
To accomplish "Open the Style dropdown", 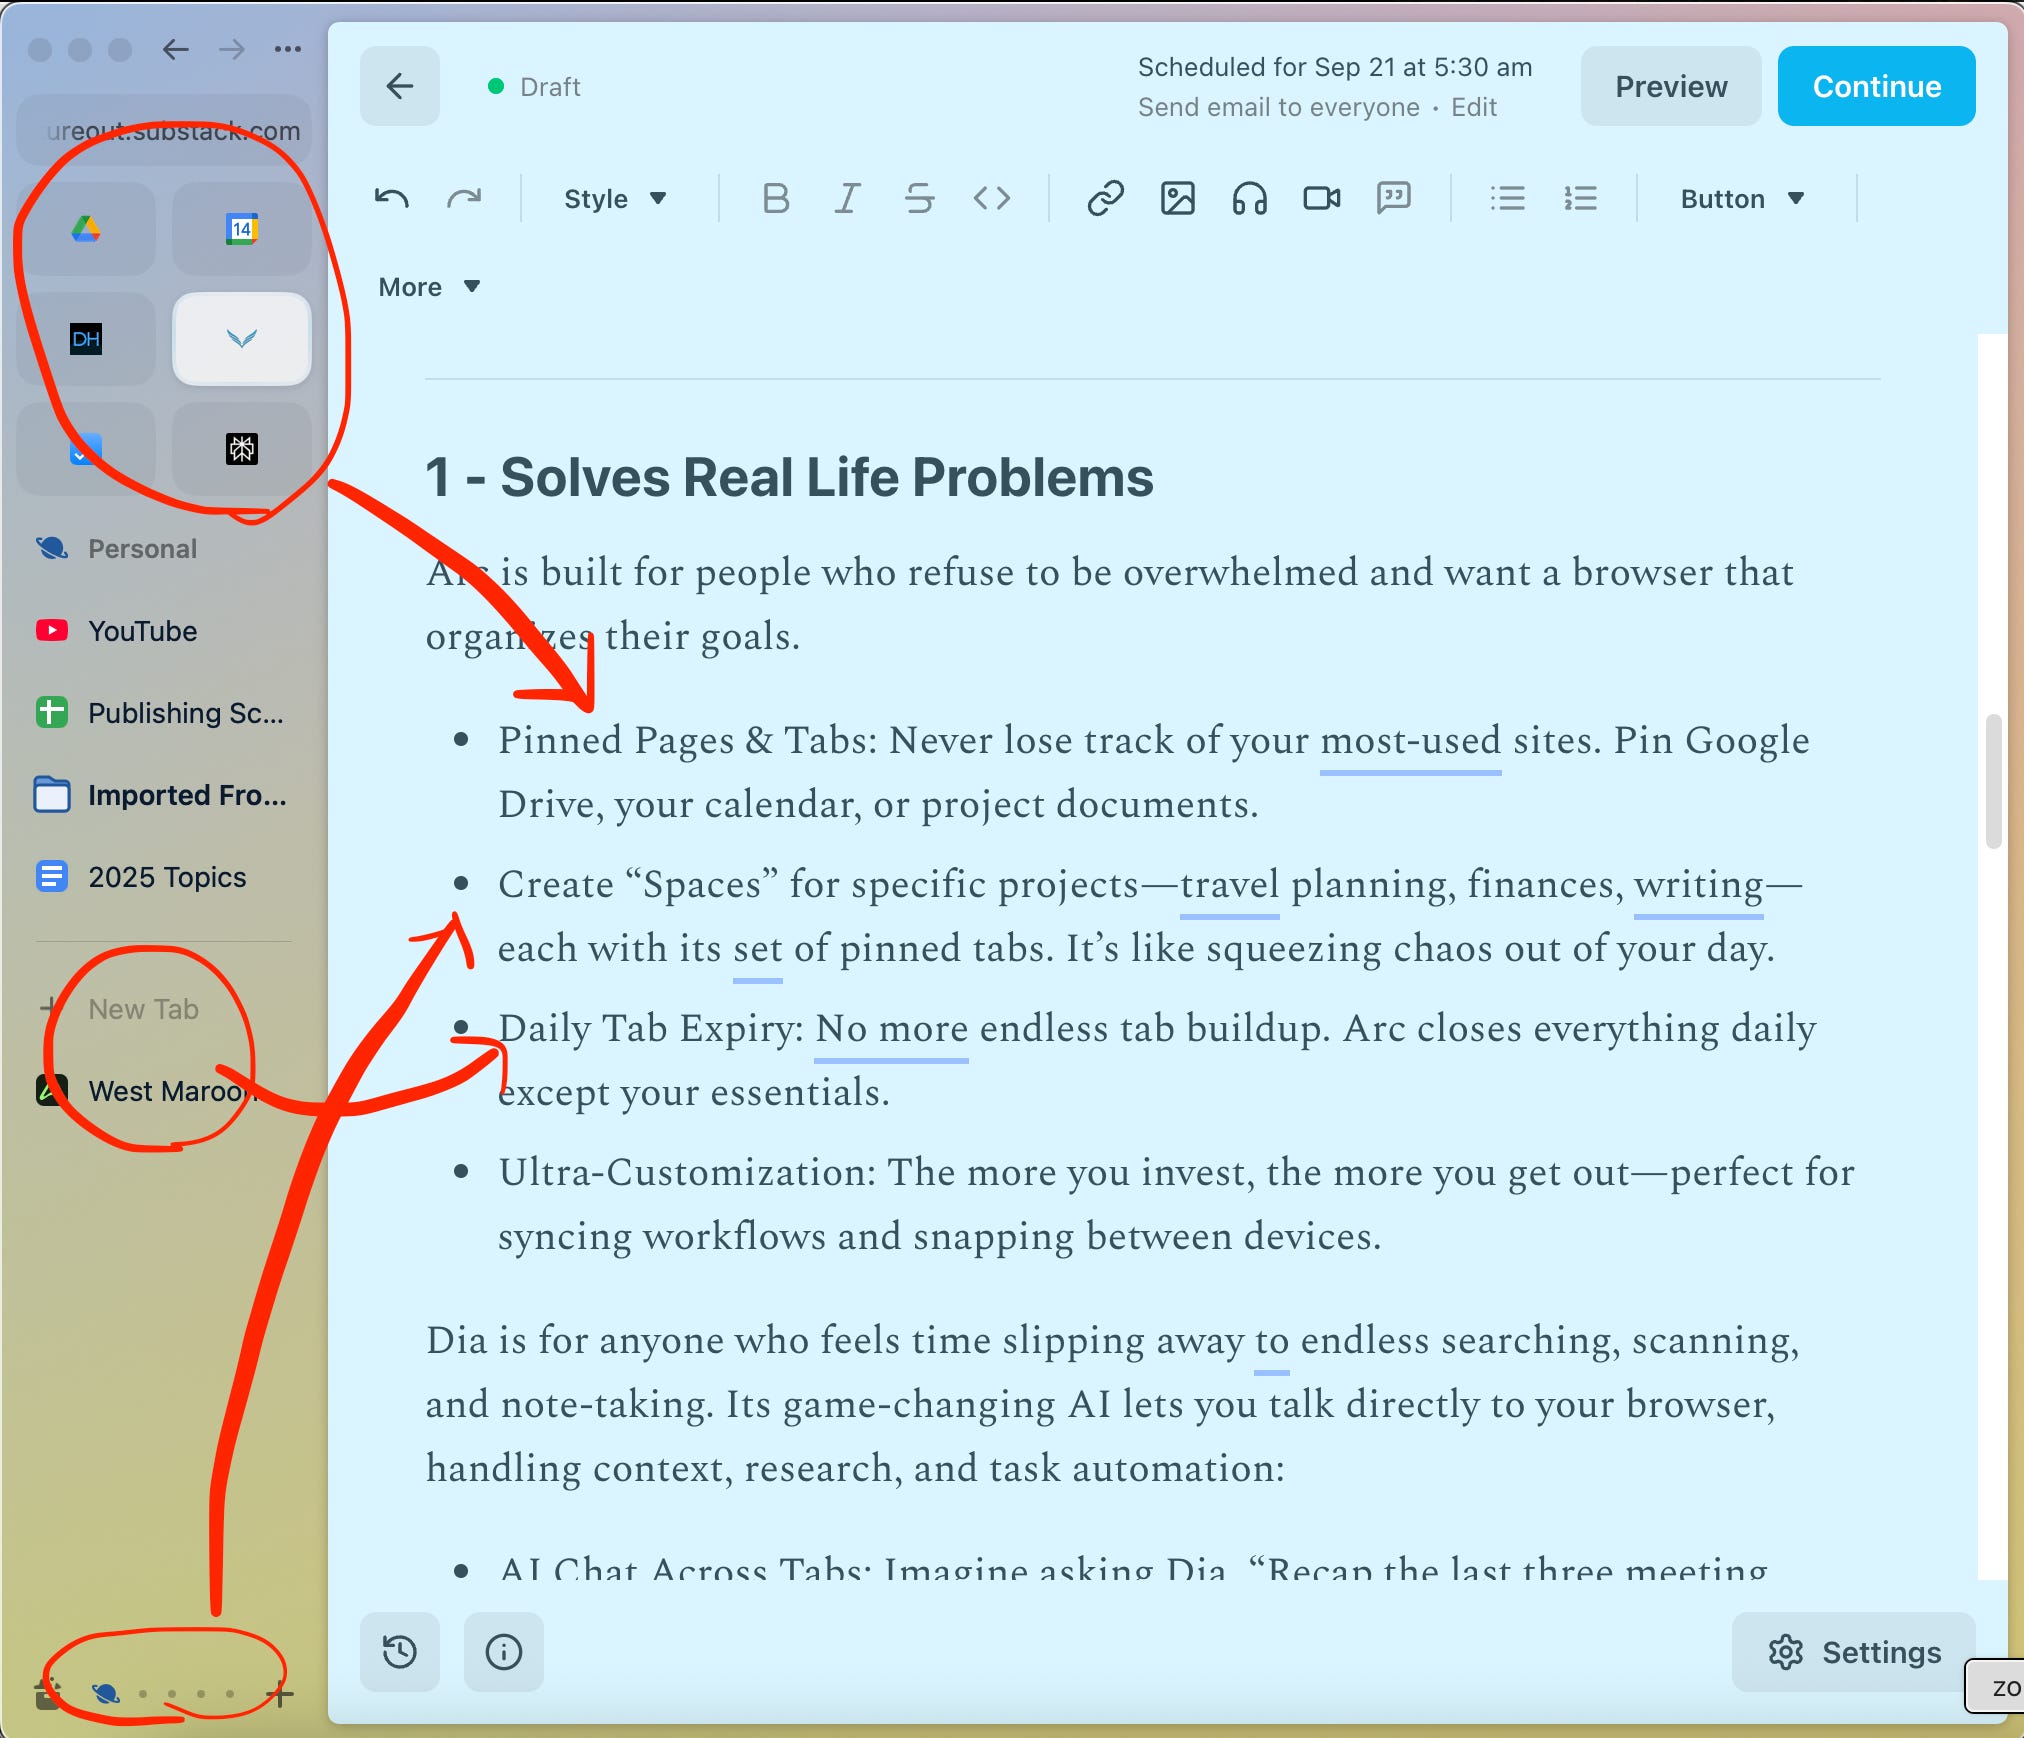I will coord(614,199).
